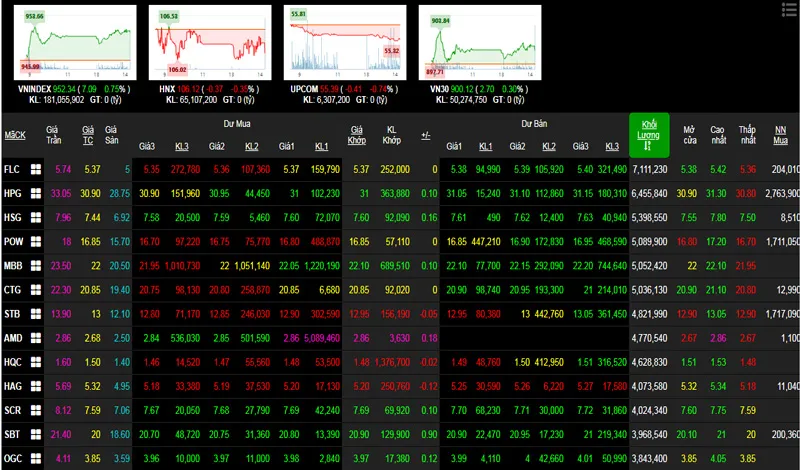This screenshot has height=470, width=800.
Task: Click FLC total volume 7,111,230
Action: [649, 169]
